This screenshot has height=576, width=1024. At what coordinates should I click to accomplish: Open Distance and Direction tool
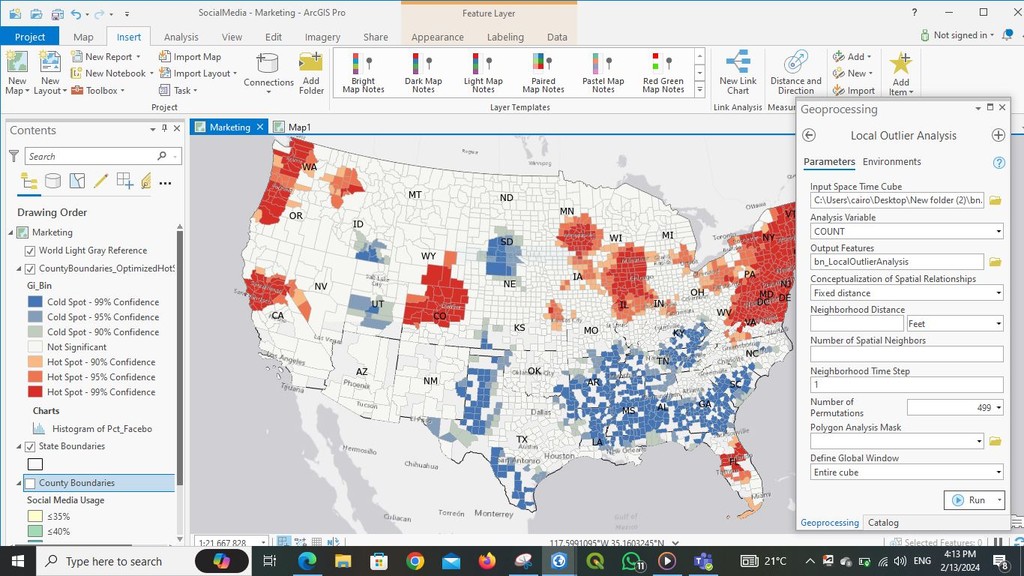click(795, 72)
